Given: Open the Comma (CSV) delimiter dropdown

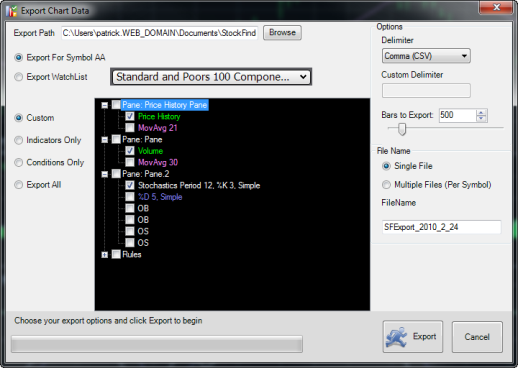Looking at the screenshot, I should click(x=426, y=56).
